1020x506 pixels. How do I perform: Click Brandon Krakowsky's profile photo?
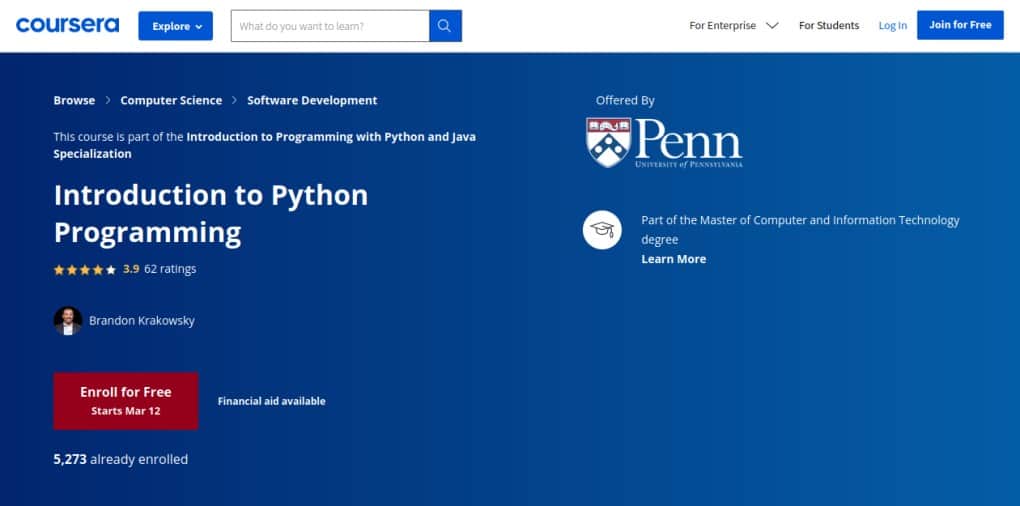[68, 321]
